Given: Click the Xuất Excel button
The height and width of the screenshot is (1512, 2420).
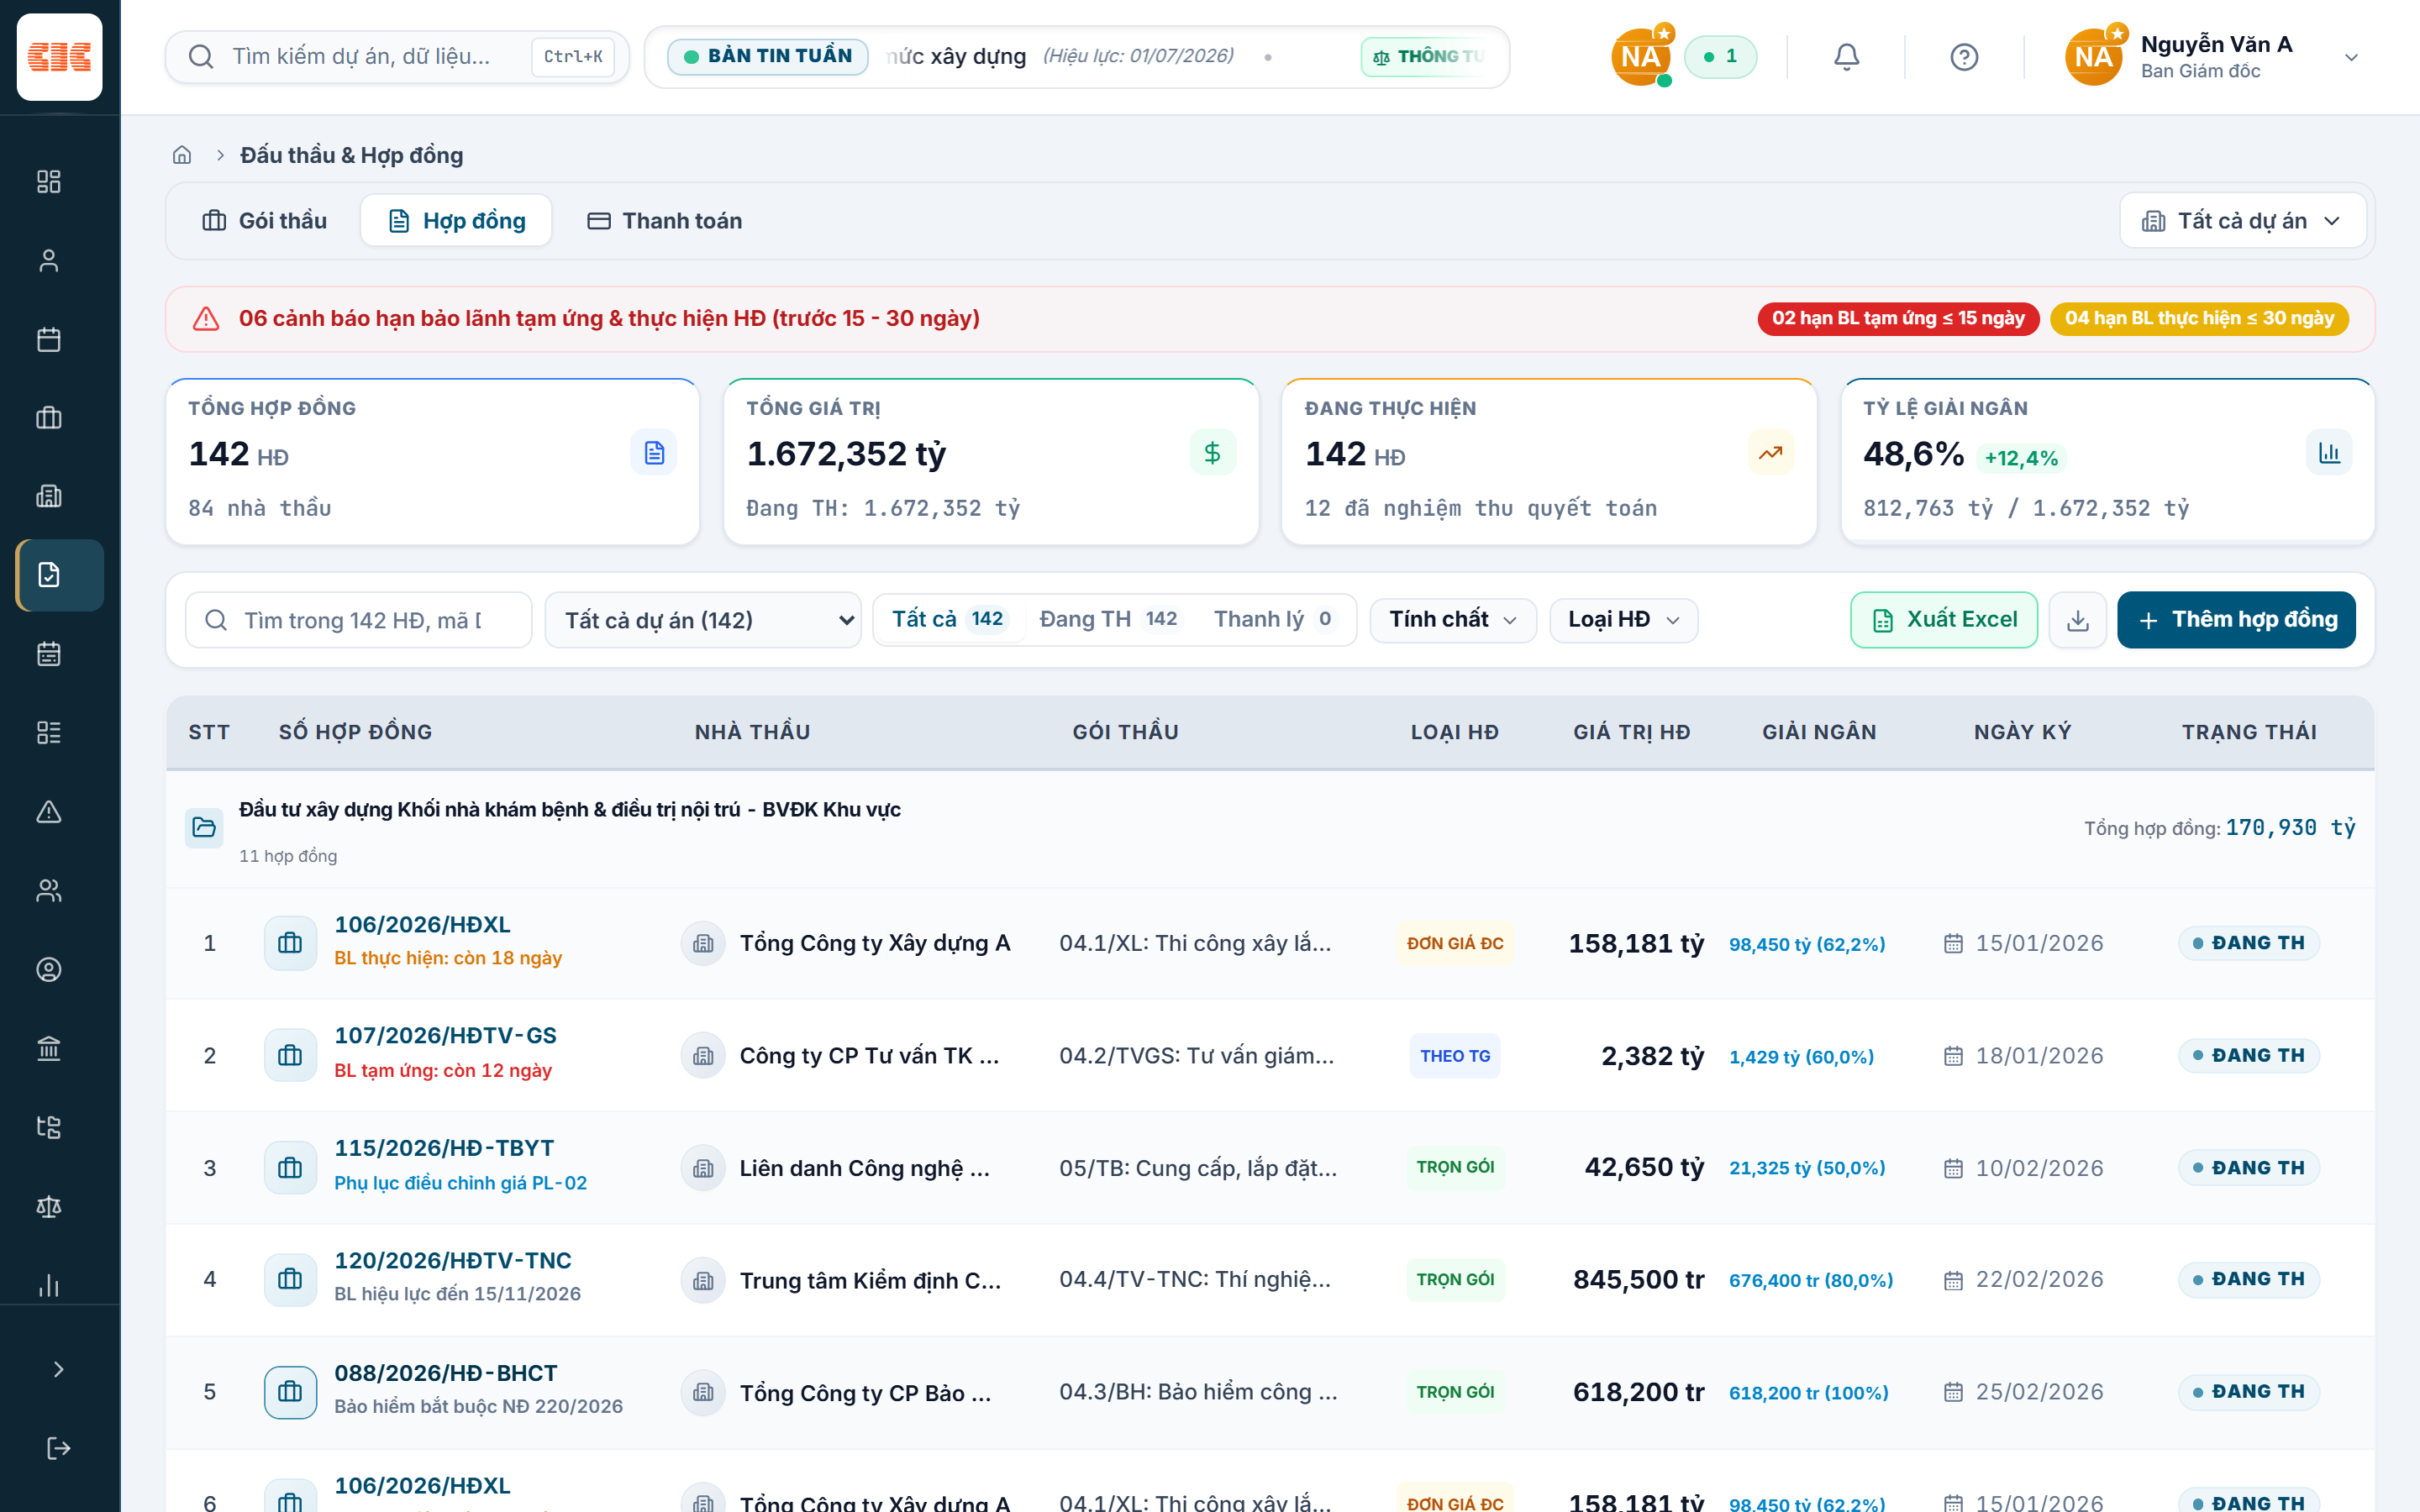Looking at the screenshot, I should [x=1943, y=620].
